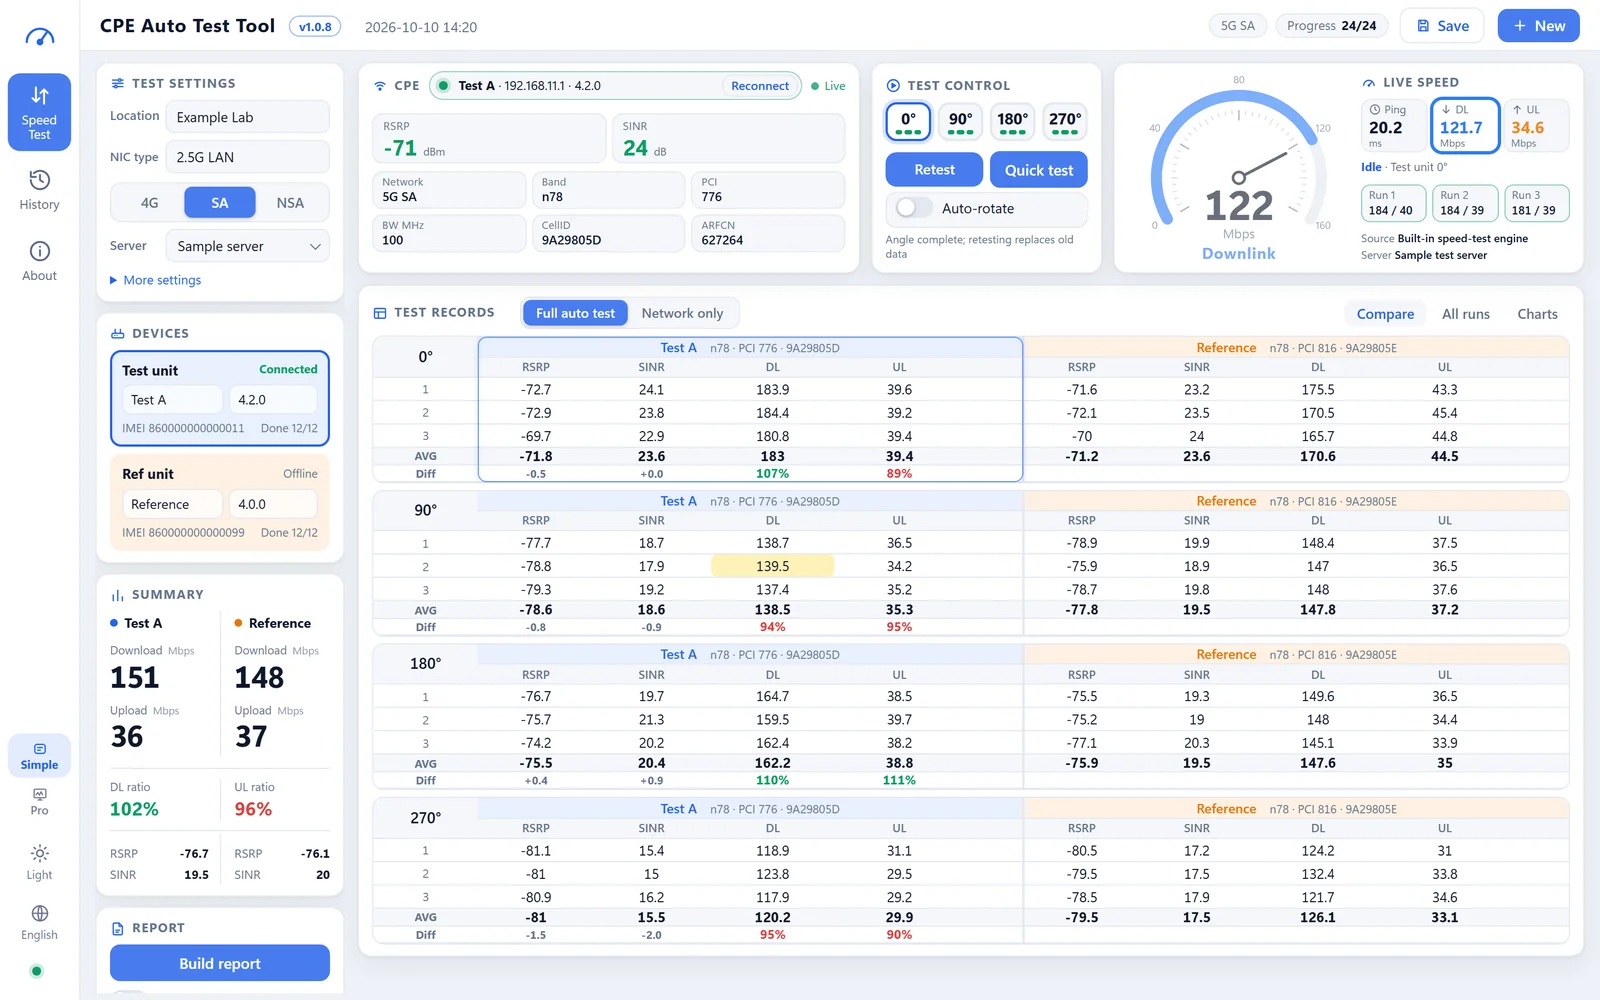
Task: Click the Progress 24/24 indicator
Action: [1331, 26]
